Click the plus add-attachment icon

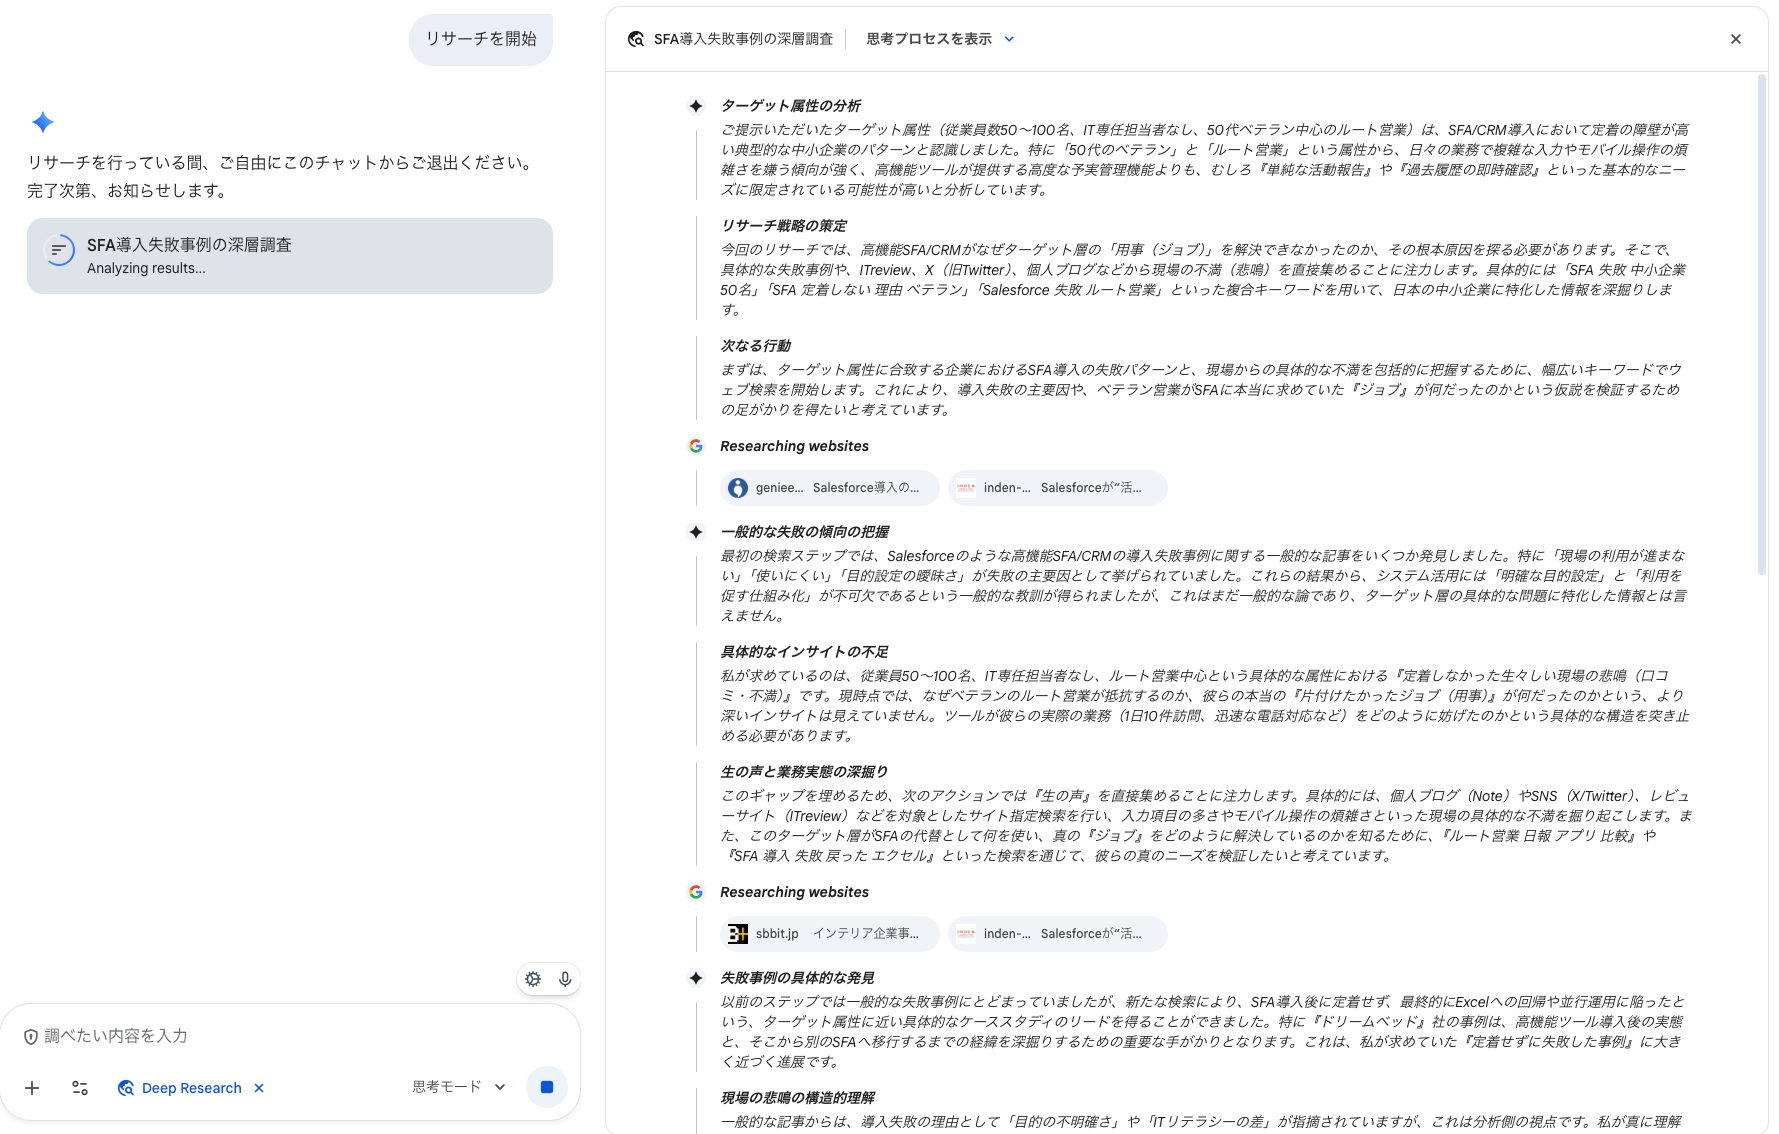pos(32,1088)
